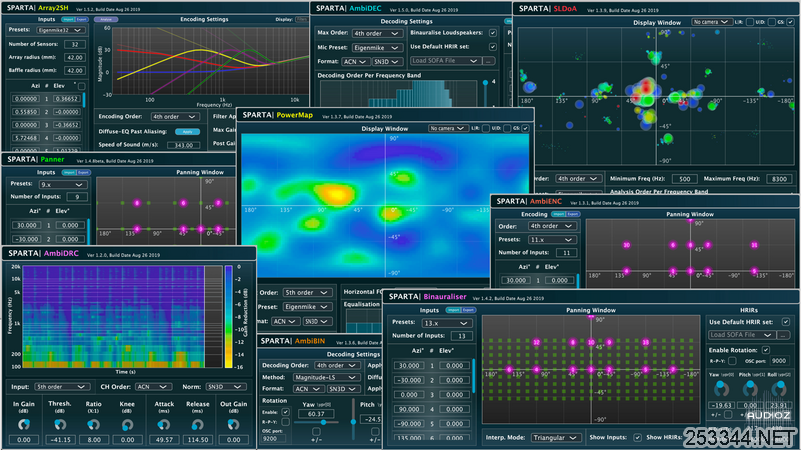Click OSC port 9000 field in Binauraliser
This screenshot has height=450, width=801.
point(779,361)
